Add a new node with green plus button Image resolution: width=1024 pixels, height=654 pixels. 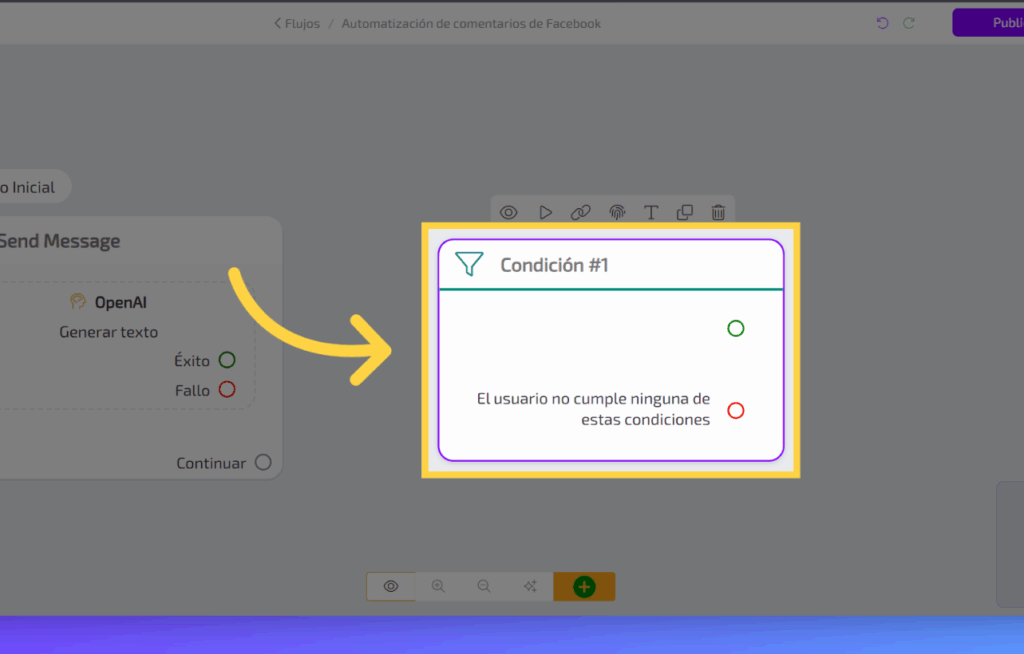click(584, 587)
